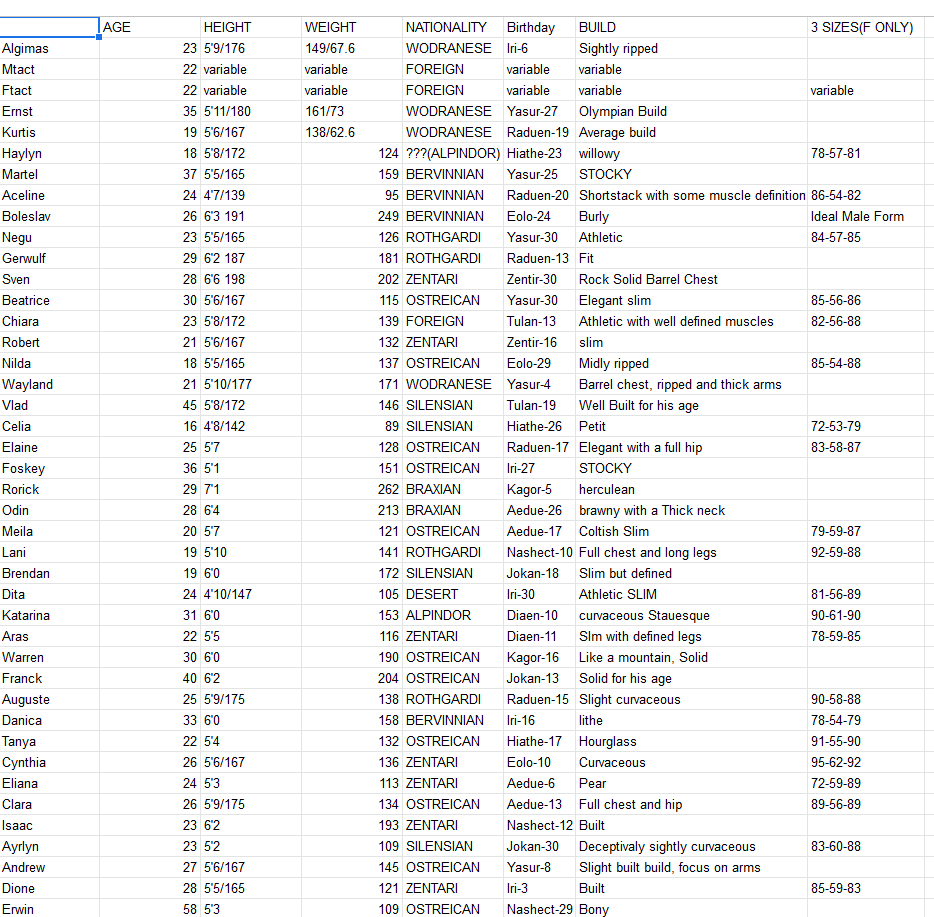Click the 'lithe' build cell
This screenshot has width=934, height=917.
tap(692, 720)
